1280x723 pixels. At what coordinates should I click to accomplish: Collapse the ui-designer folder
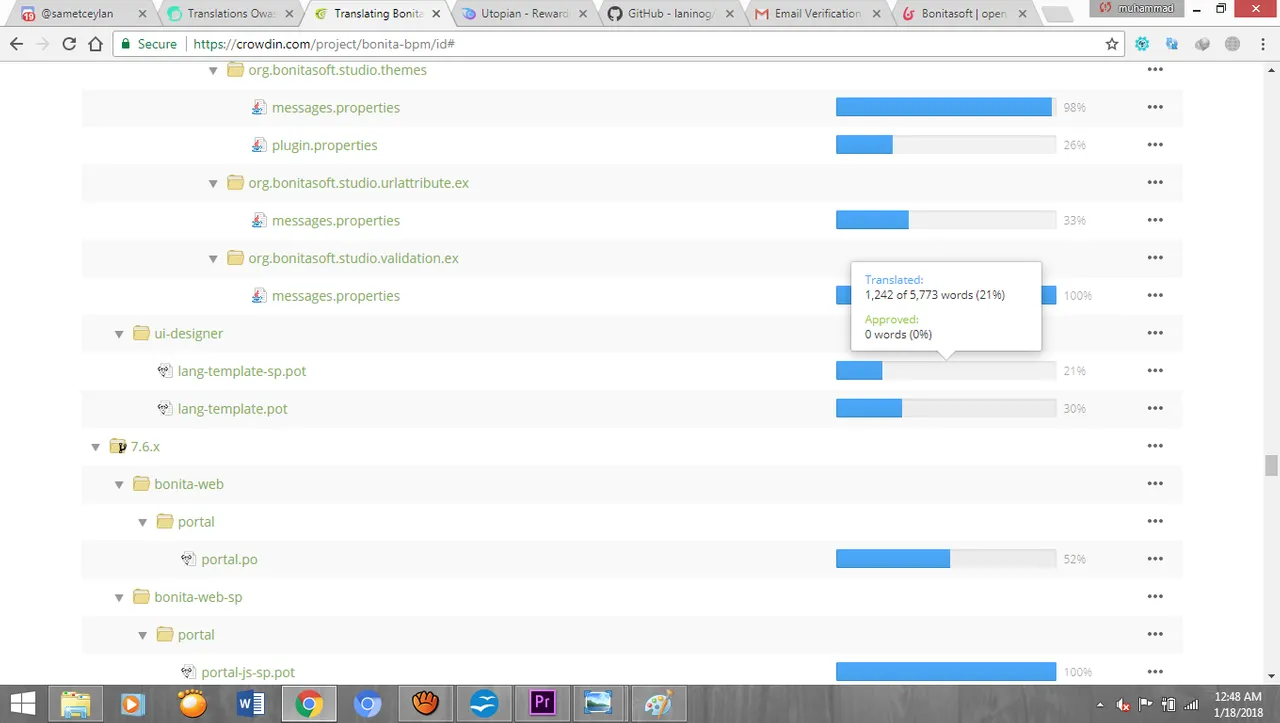(119, 334)
